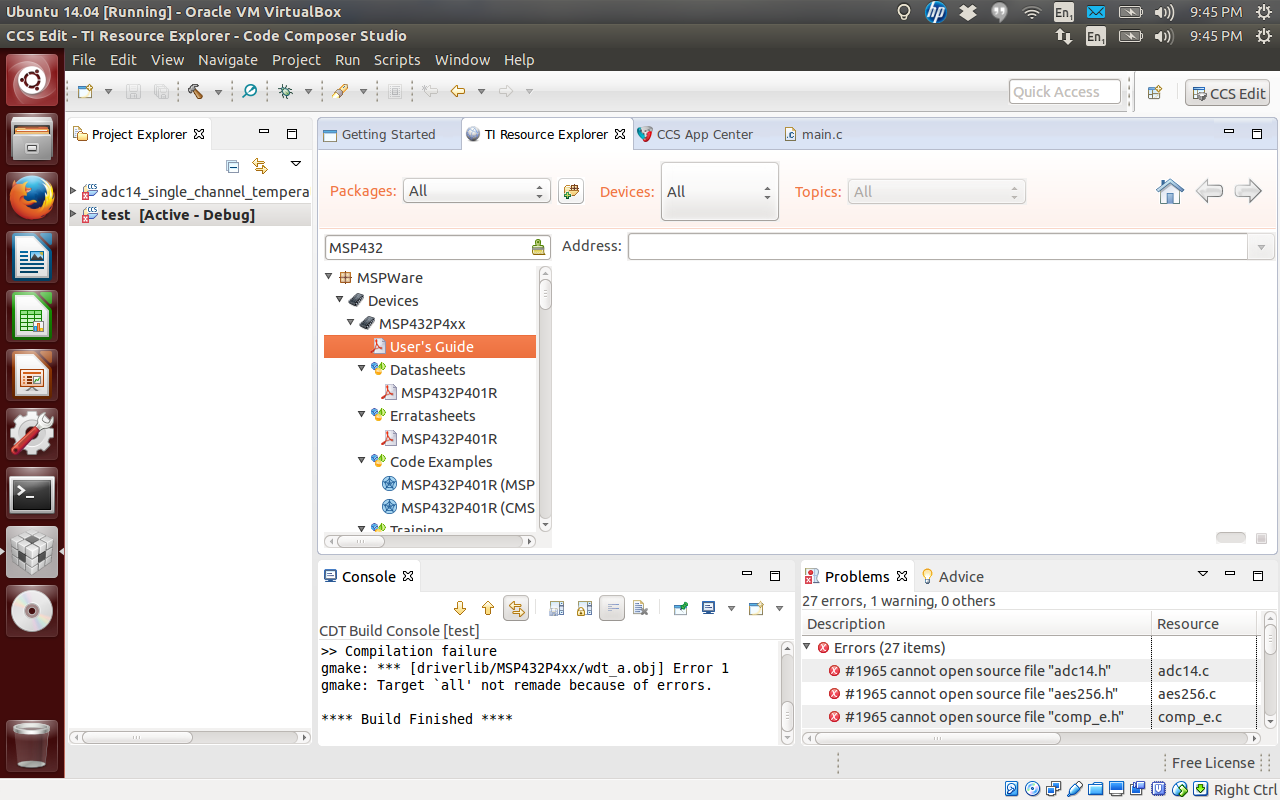The width and height of the screenshot is (1280, 800).
Task: Click the Resource Explorer back arrow
Action: (1210, 191)
